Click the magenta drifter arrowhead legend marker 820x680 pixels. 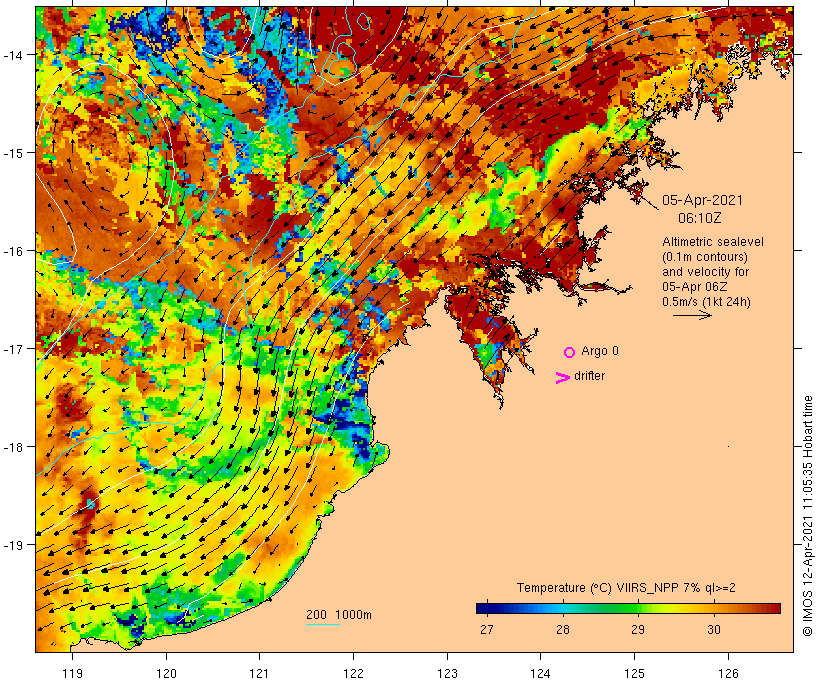click(562, 378)
